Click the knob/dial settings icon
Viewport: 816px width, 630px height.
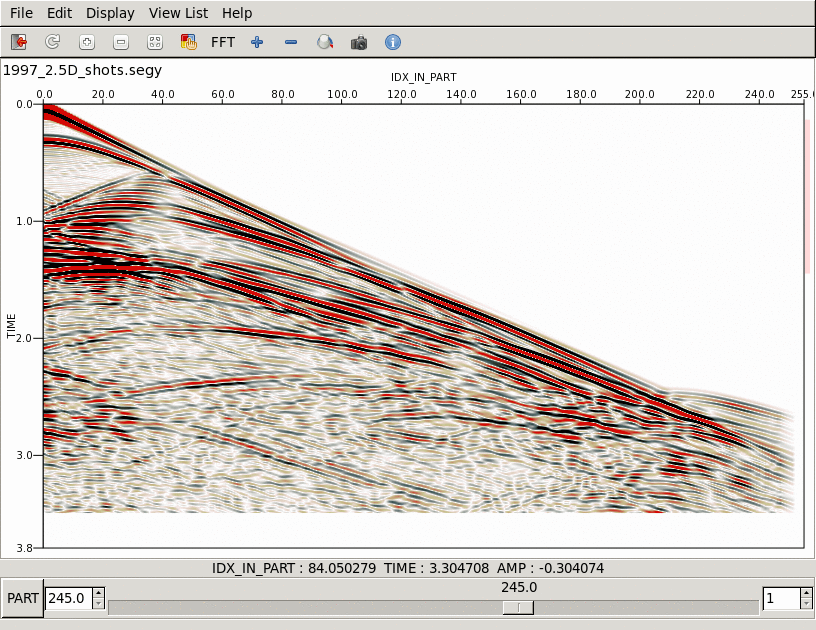click(325, 42)
